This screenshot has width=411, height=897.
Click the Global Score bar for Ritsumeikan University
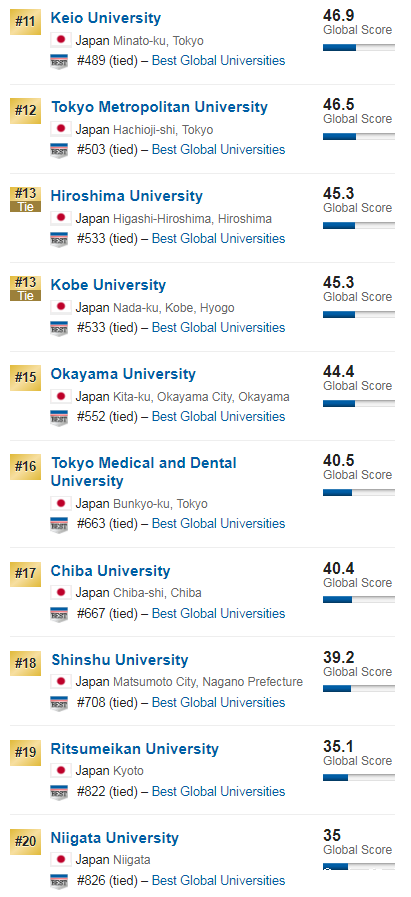(x=359, y=778)
